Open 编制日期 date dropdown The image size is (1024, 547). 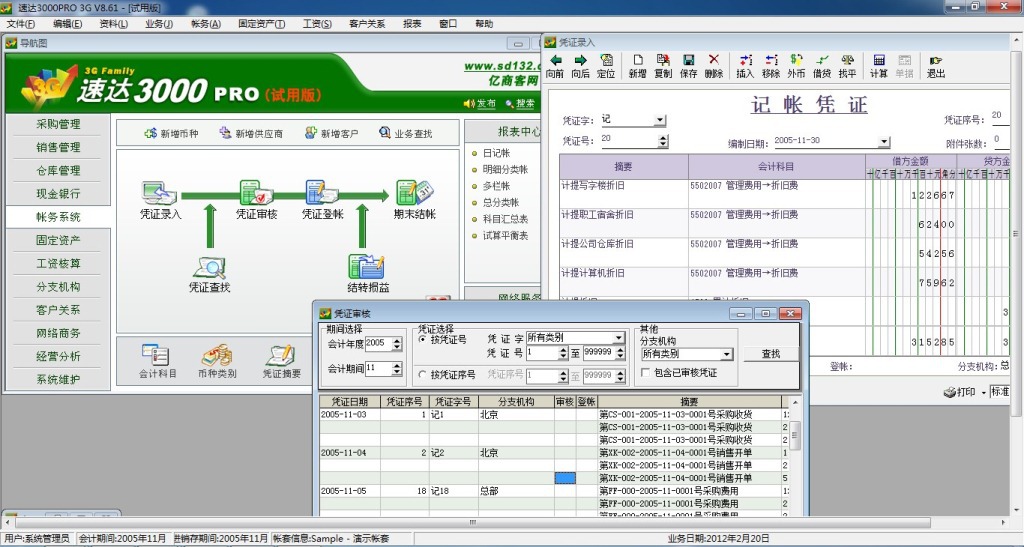tap(884, 142)
